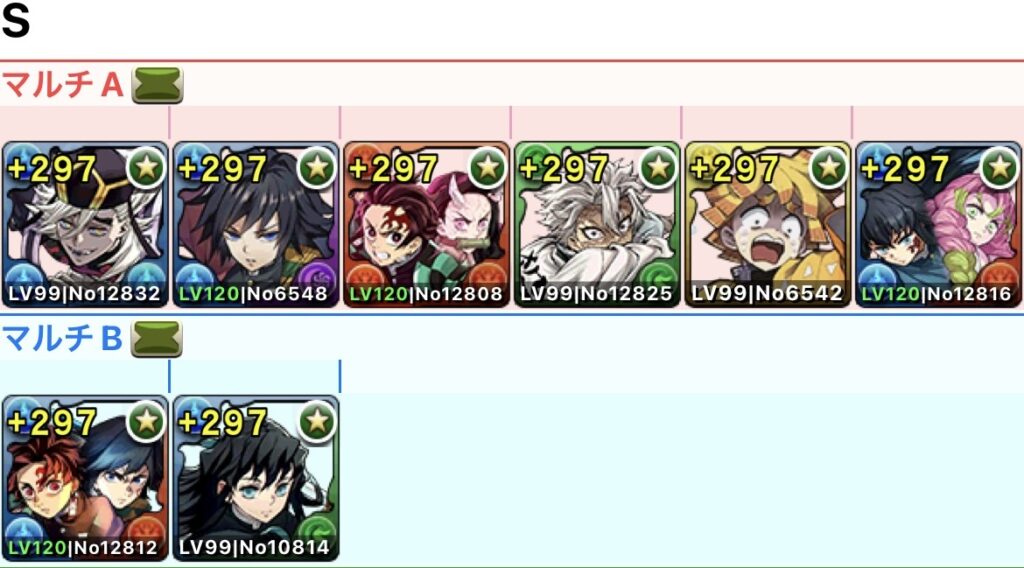Screen dimensions: 1024x568
Task: Select the マルチ A team header
Action: click(x=63, y=85)
